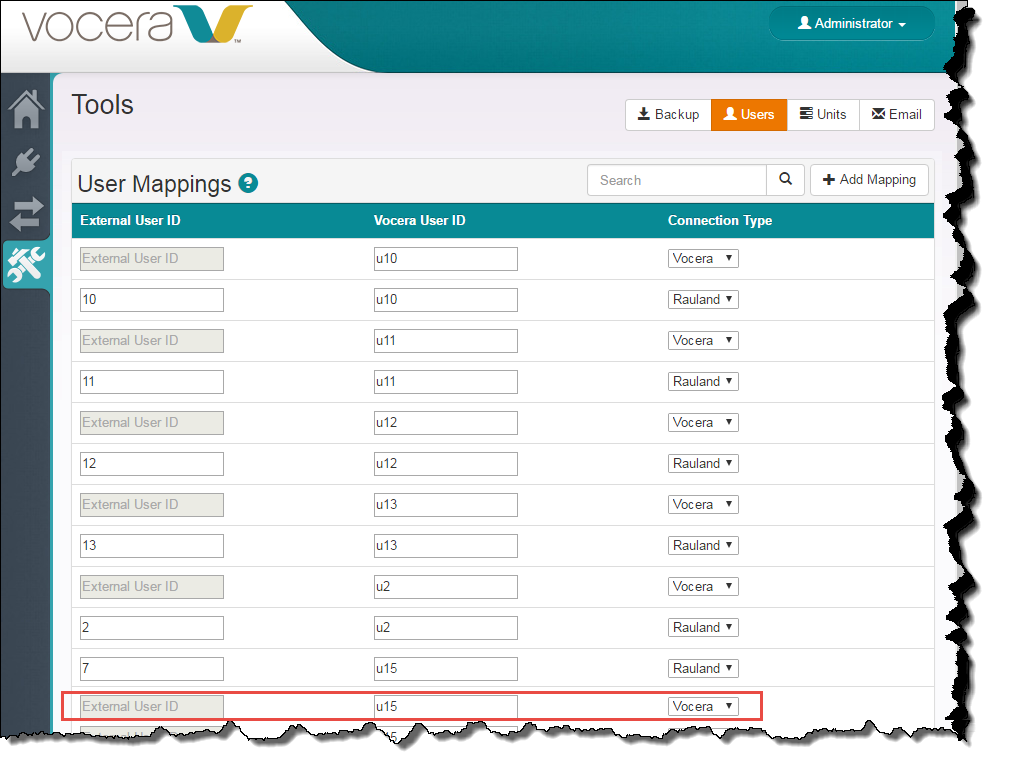
Task: Click the External User ID column header
Action: [x=130, y=221]
